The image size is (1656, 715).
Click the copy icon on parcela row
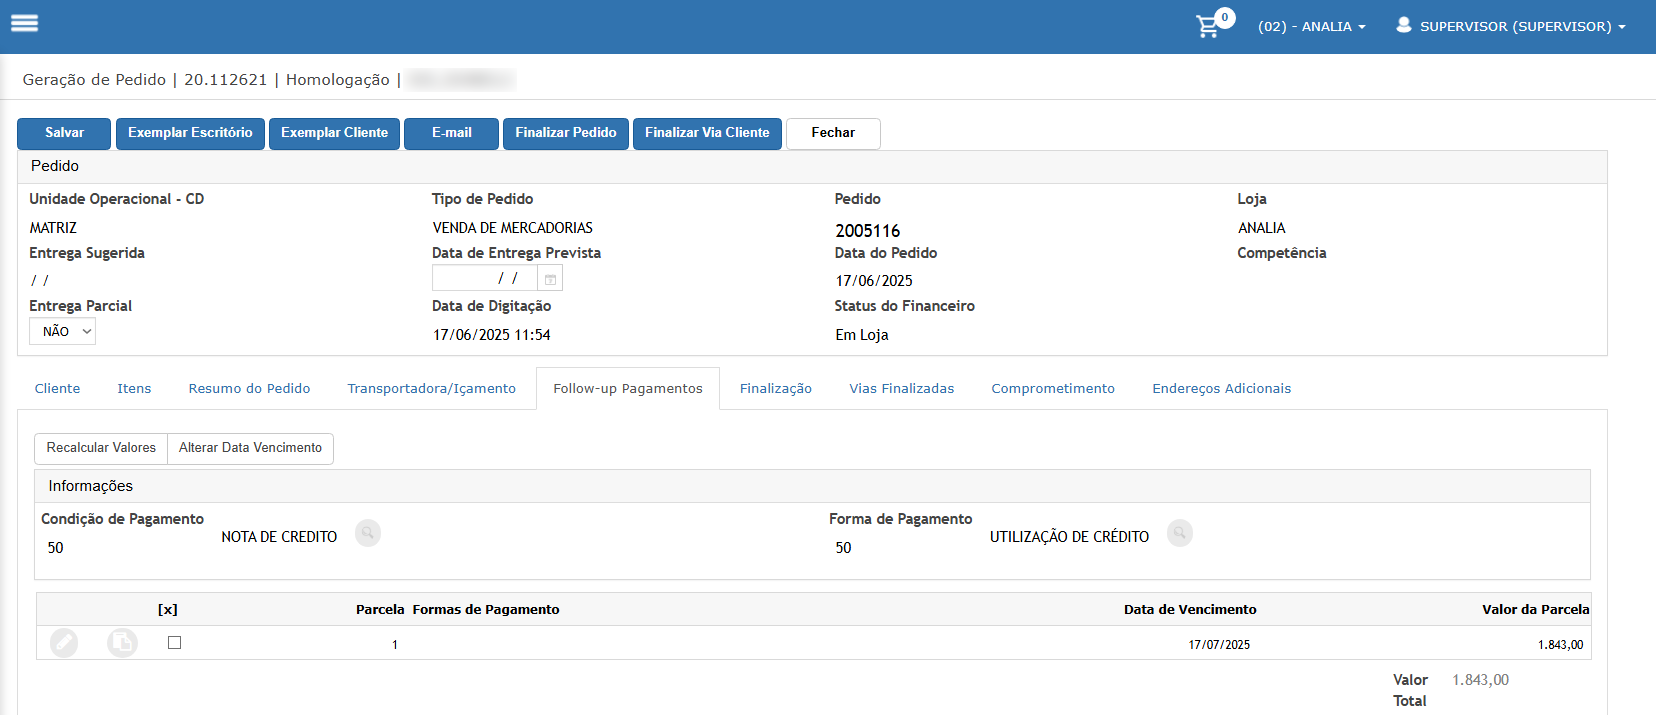point(122,643)
